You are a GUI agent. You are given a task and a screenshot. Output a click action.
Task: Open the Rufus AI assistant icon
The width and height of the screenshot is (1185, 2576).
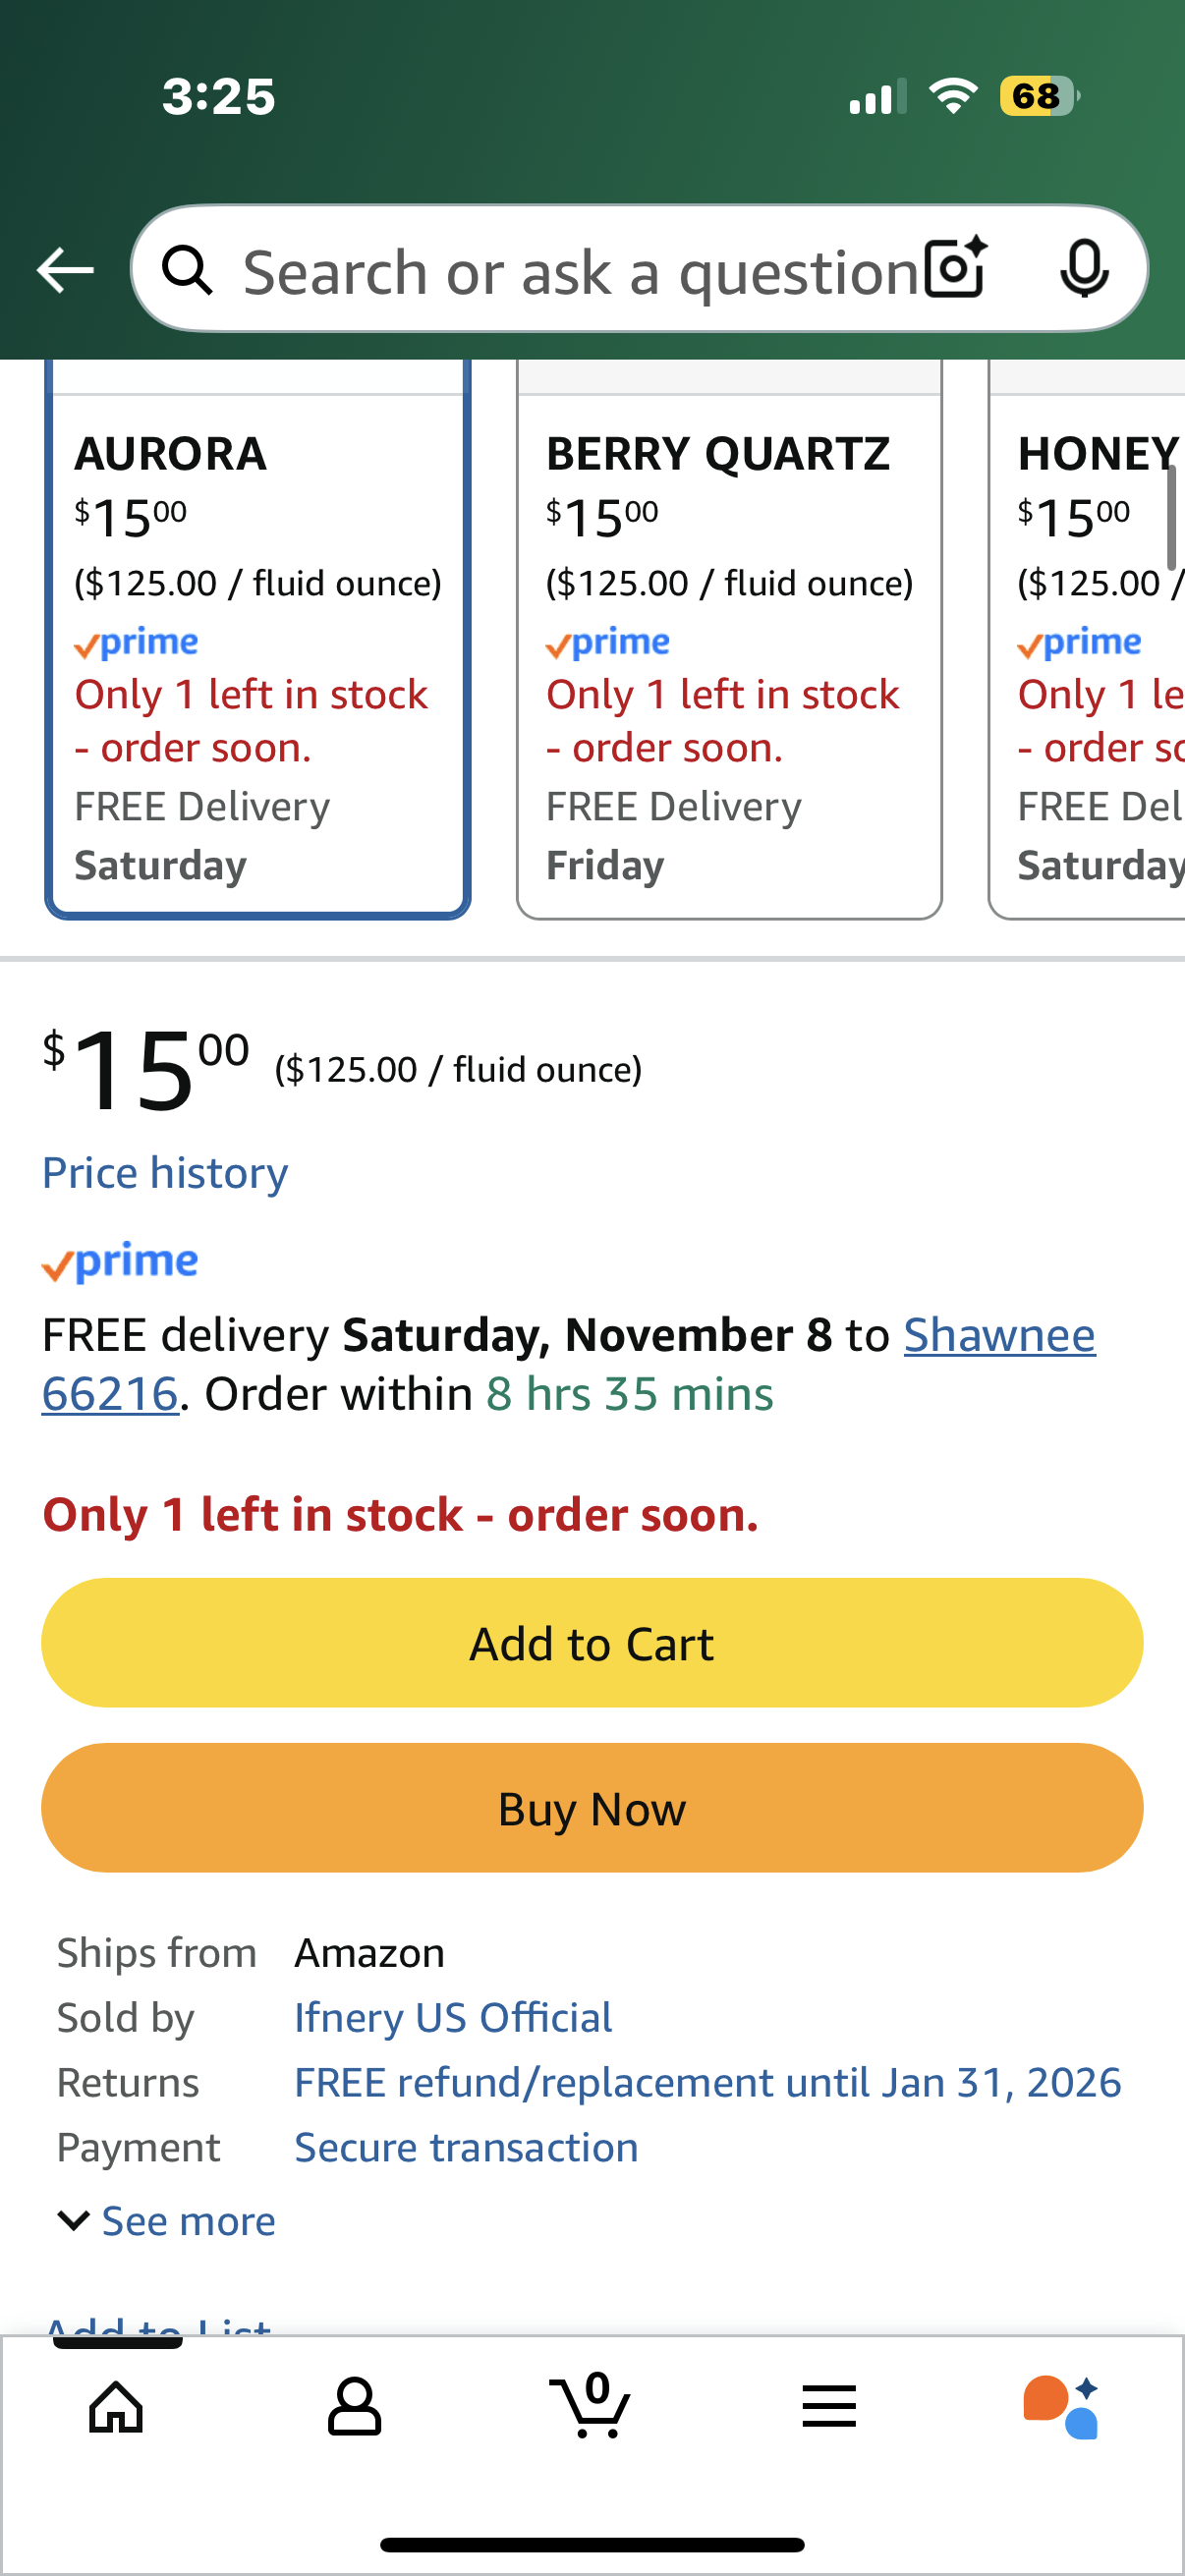pyautogui.click(x=1062, y=2406)
